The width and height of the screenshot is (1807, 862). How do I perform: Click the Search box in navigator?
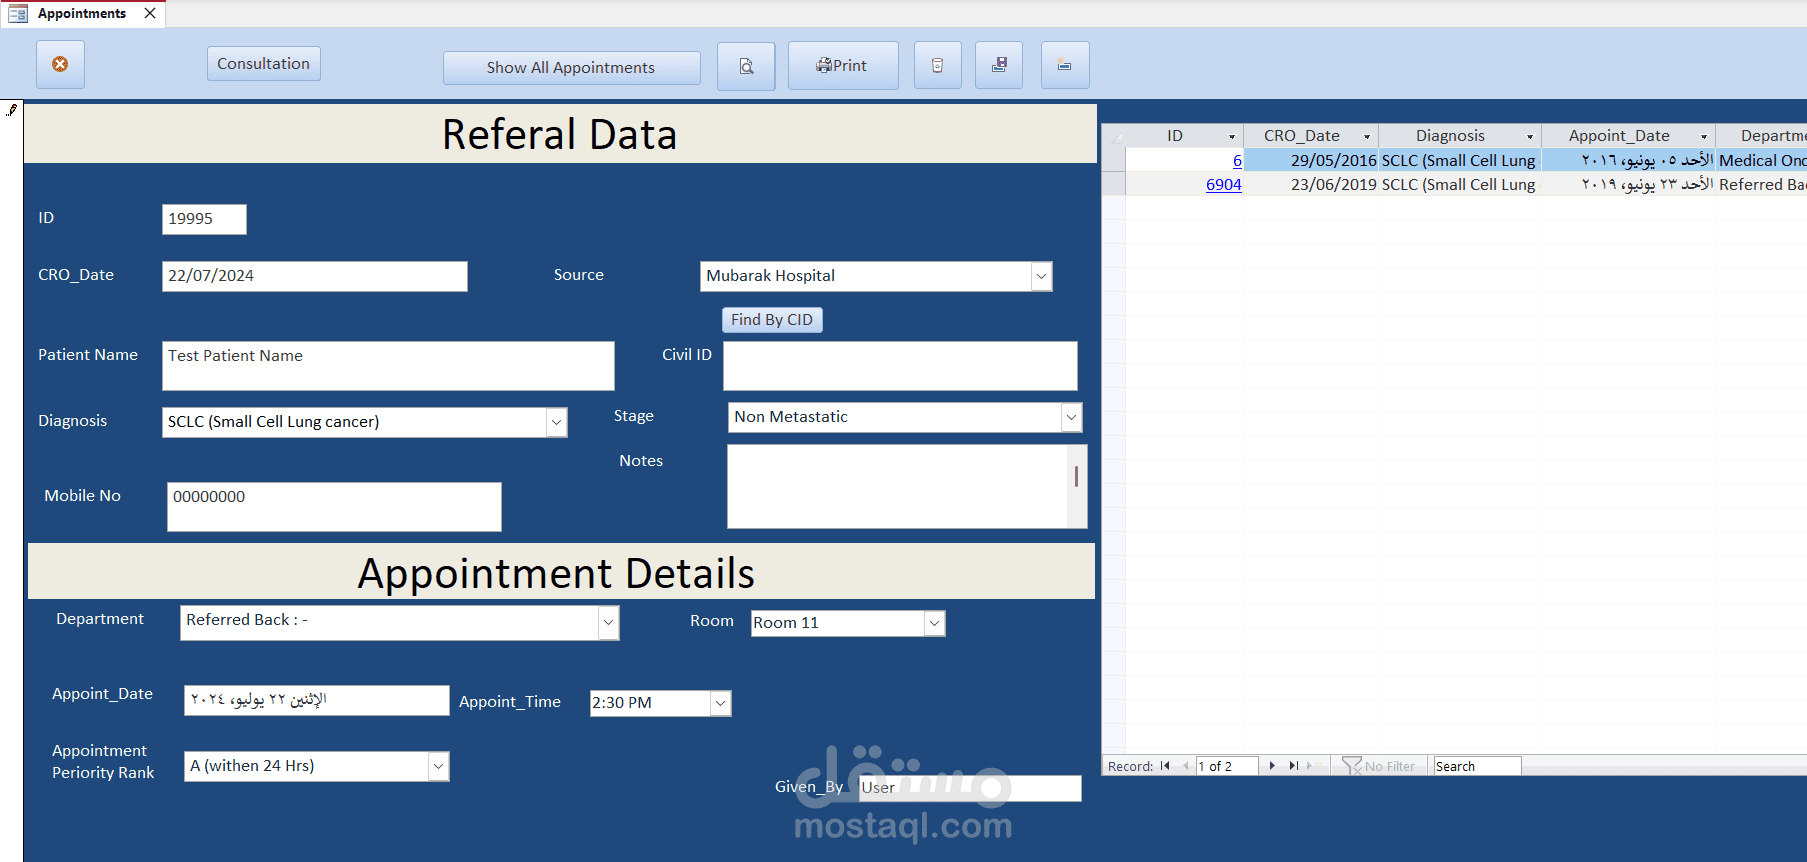[x=1477, y=766]
